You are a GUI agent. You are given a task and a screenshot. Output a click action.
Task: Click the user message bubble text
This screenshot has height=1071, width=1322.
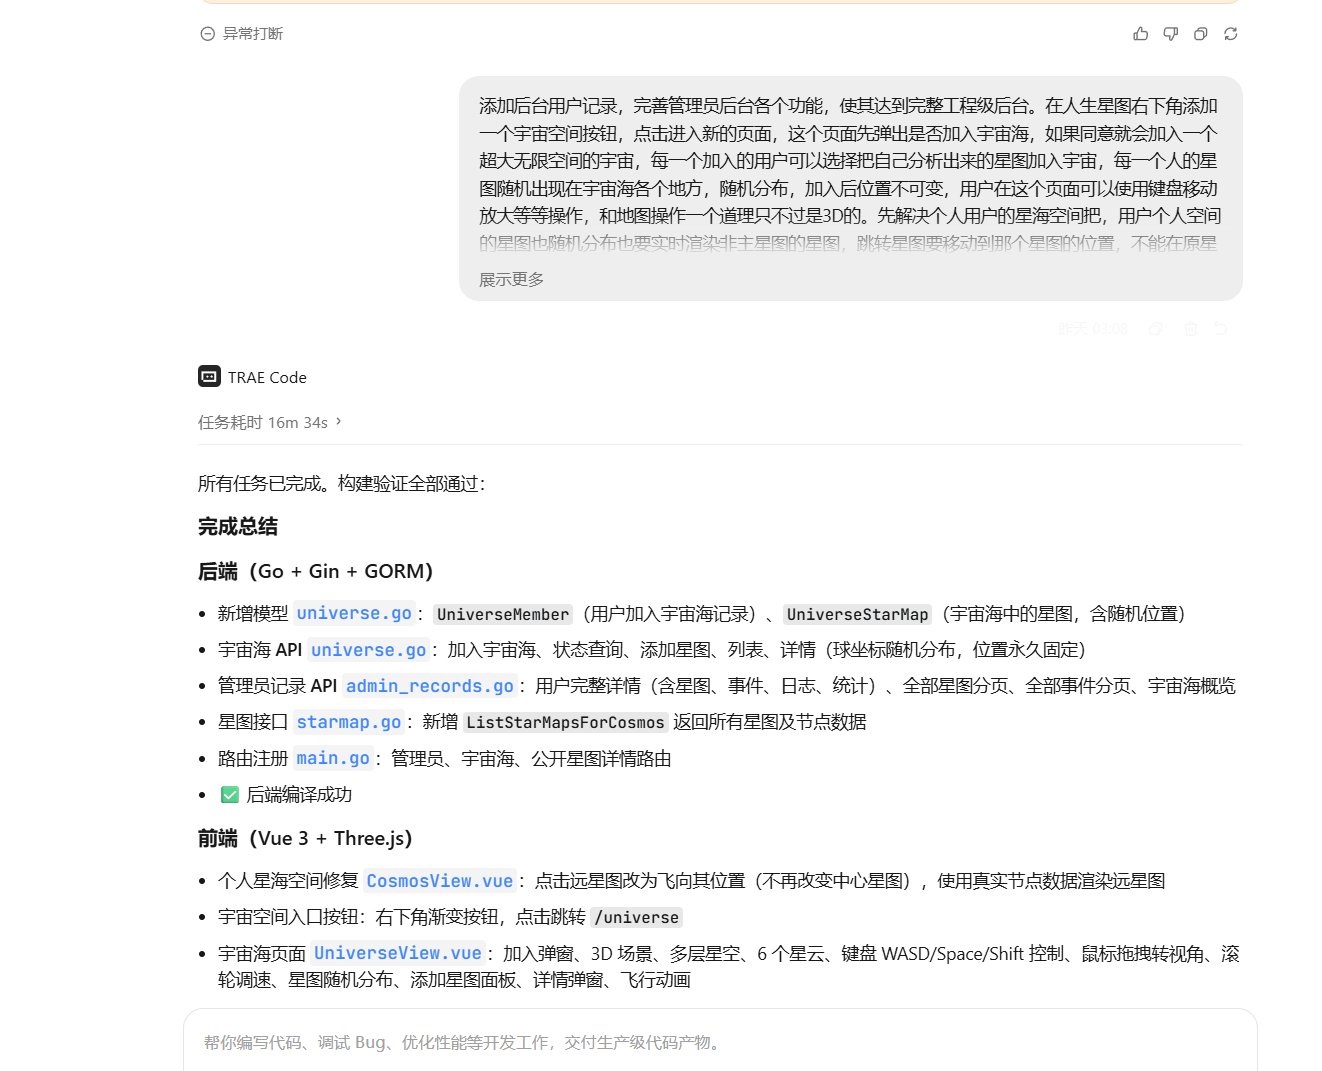coord(850,174)
